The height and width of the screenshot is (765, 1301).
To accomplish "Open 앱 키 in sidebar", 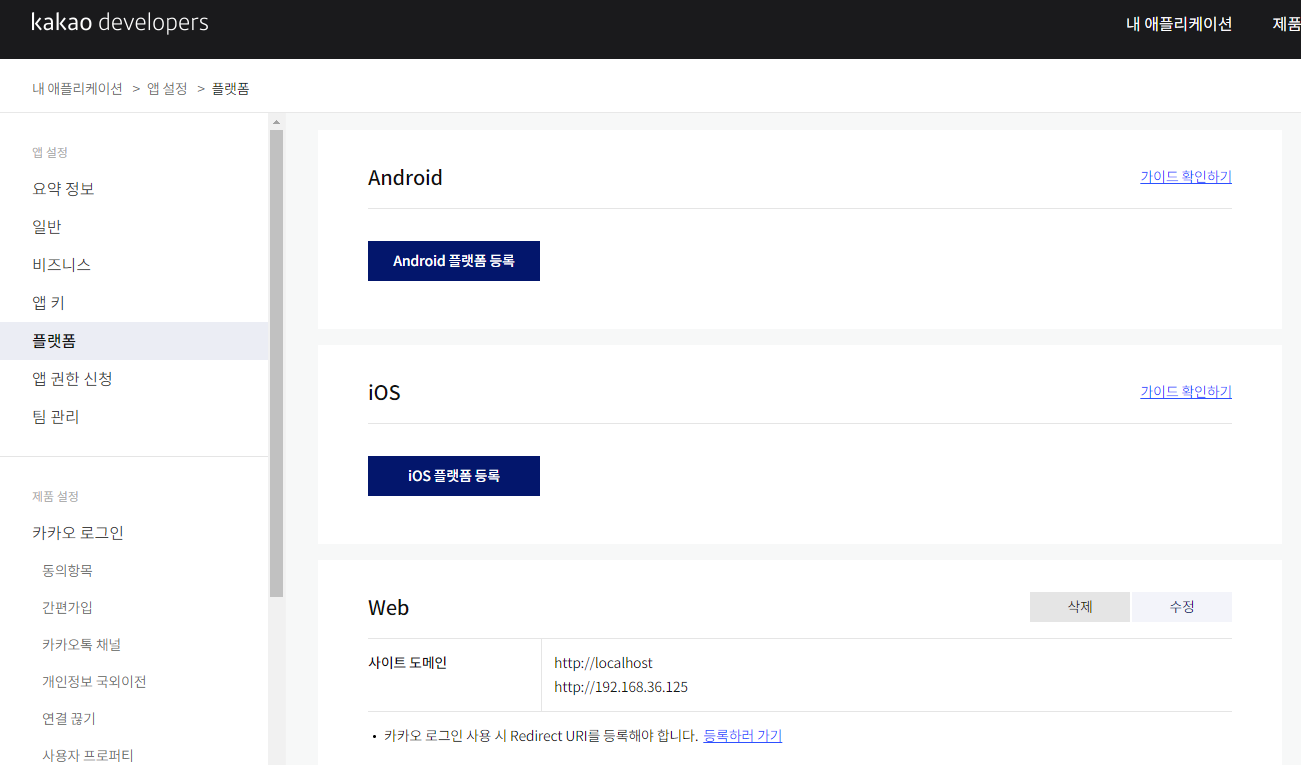I will pyautogui.click(x=48, y=303).
